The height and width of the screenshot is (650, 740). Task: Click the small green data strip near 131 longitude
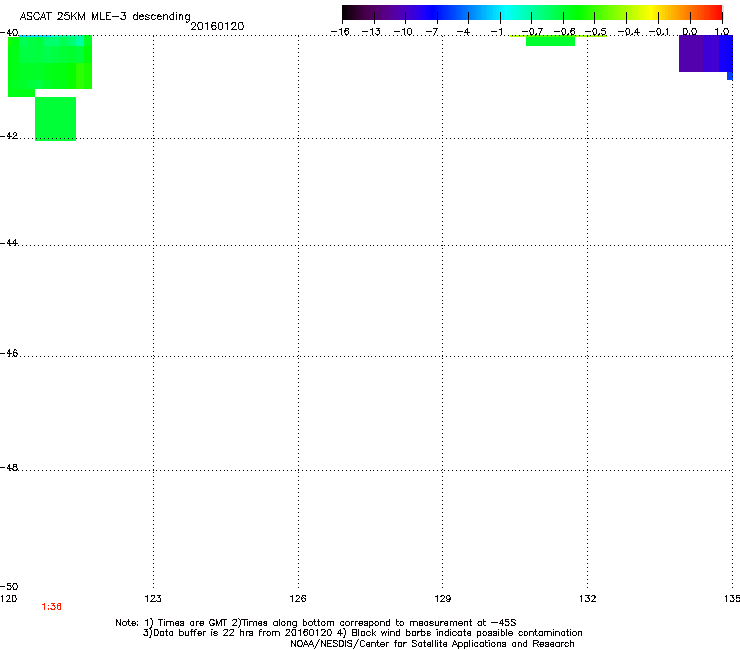pos(550,41)
